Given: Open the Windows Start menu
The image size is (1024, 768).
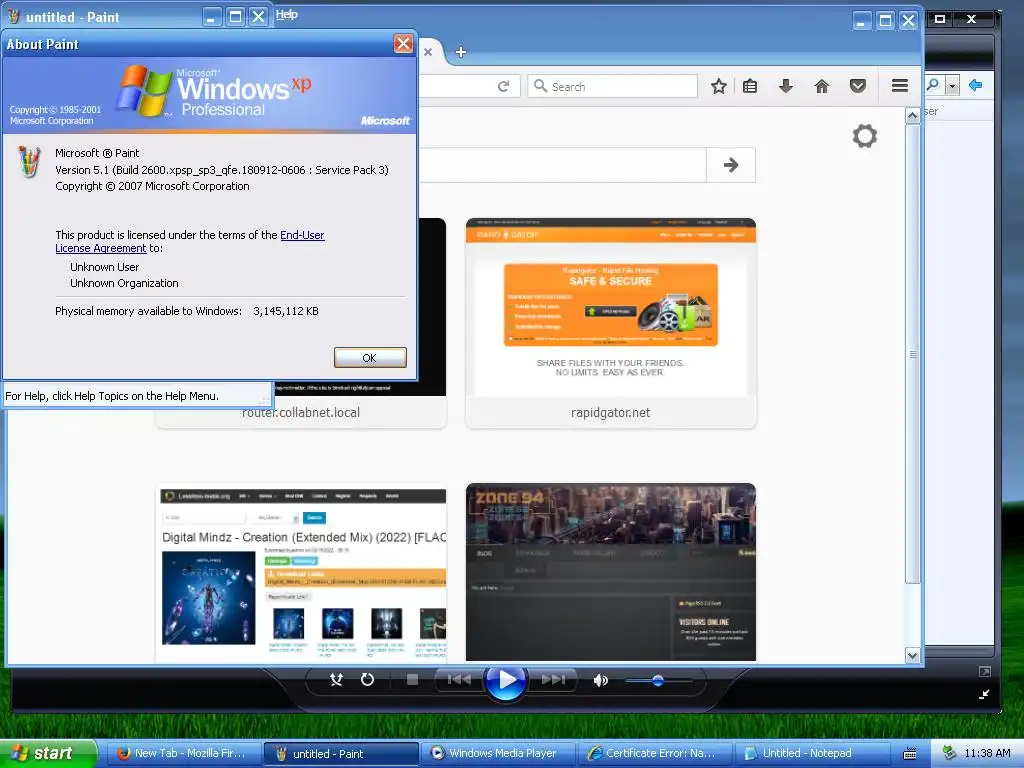Looking at the screenshot, I should point(47,753).
